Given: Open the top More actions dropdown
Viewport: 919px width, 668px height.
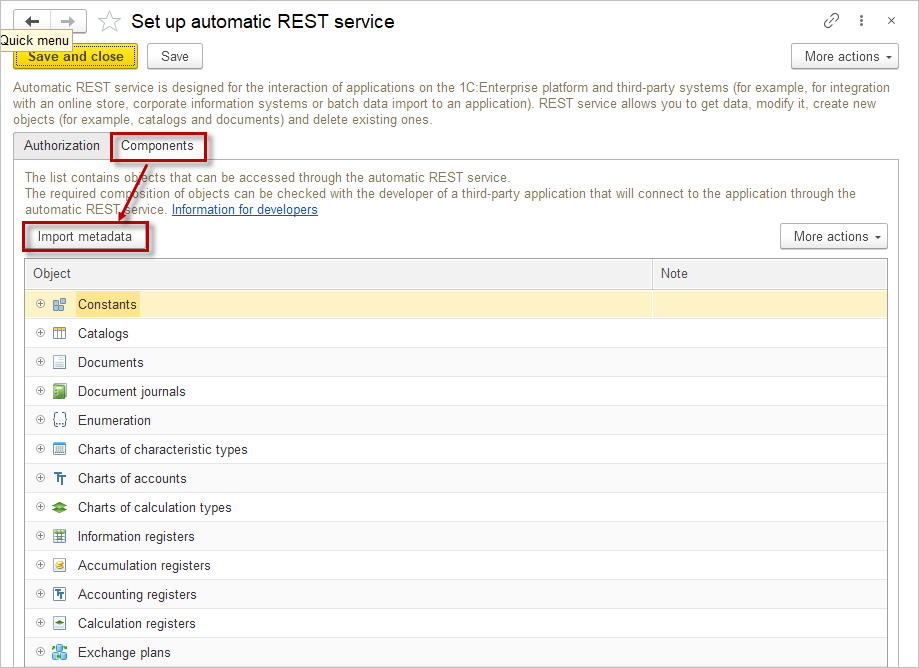Looking at the screenshot, I should coord(844,57).
